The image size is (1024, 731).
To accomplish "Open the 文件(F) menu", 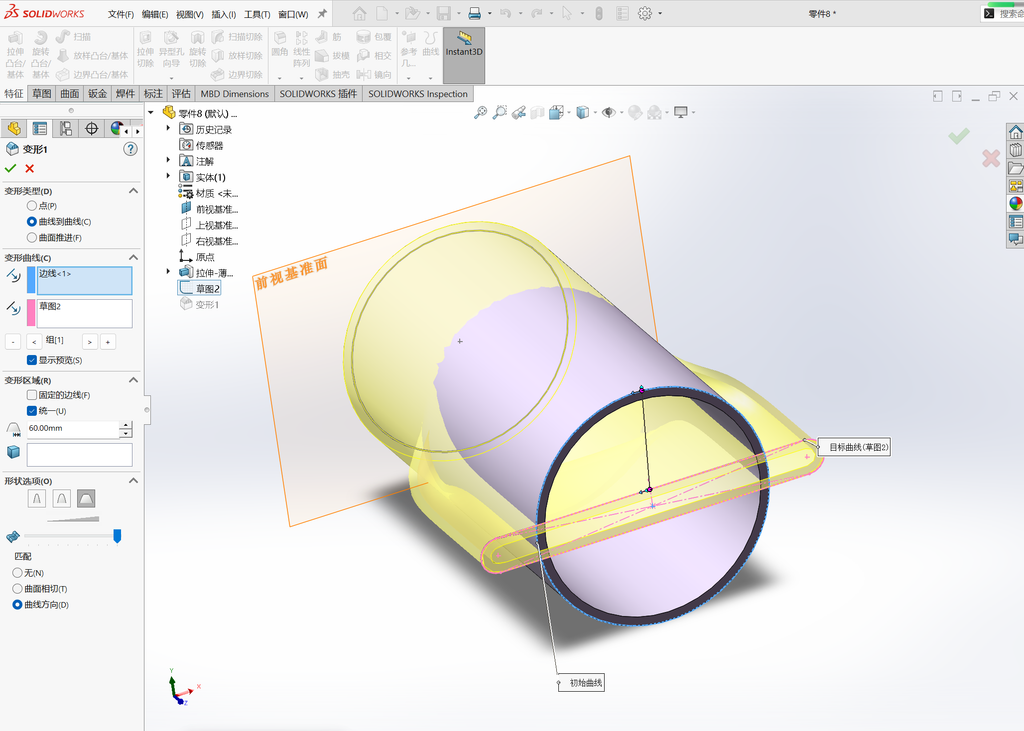I will tap(121, 14).
